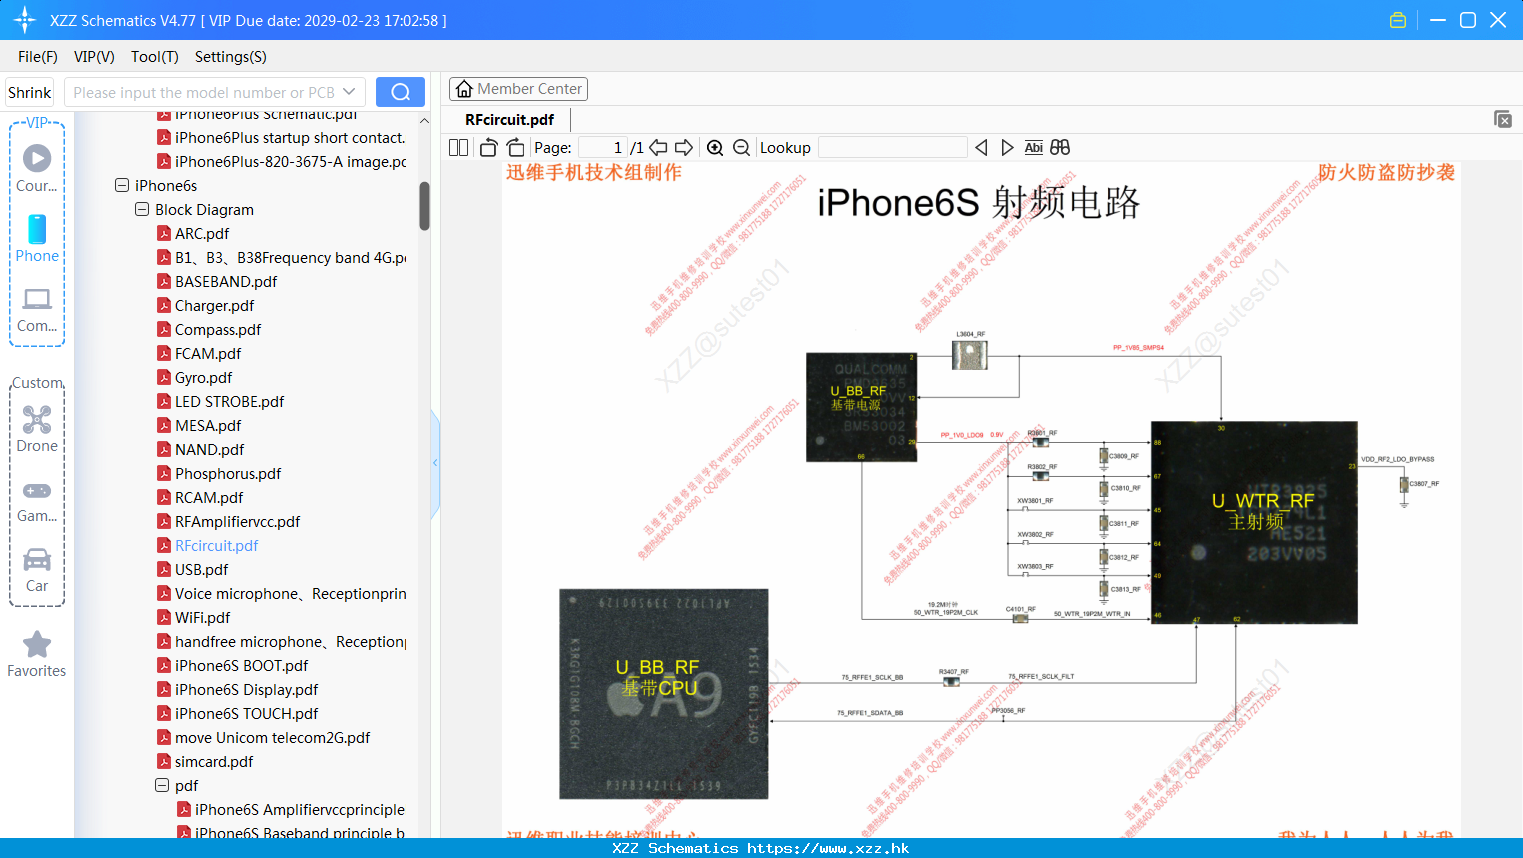1523x858 pixels.
Task: Go to the next page arrow
Action: [x=684, y=148]
